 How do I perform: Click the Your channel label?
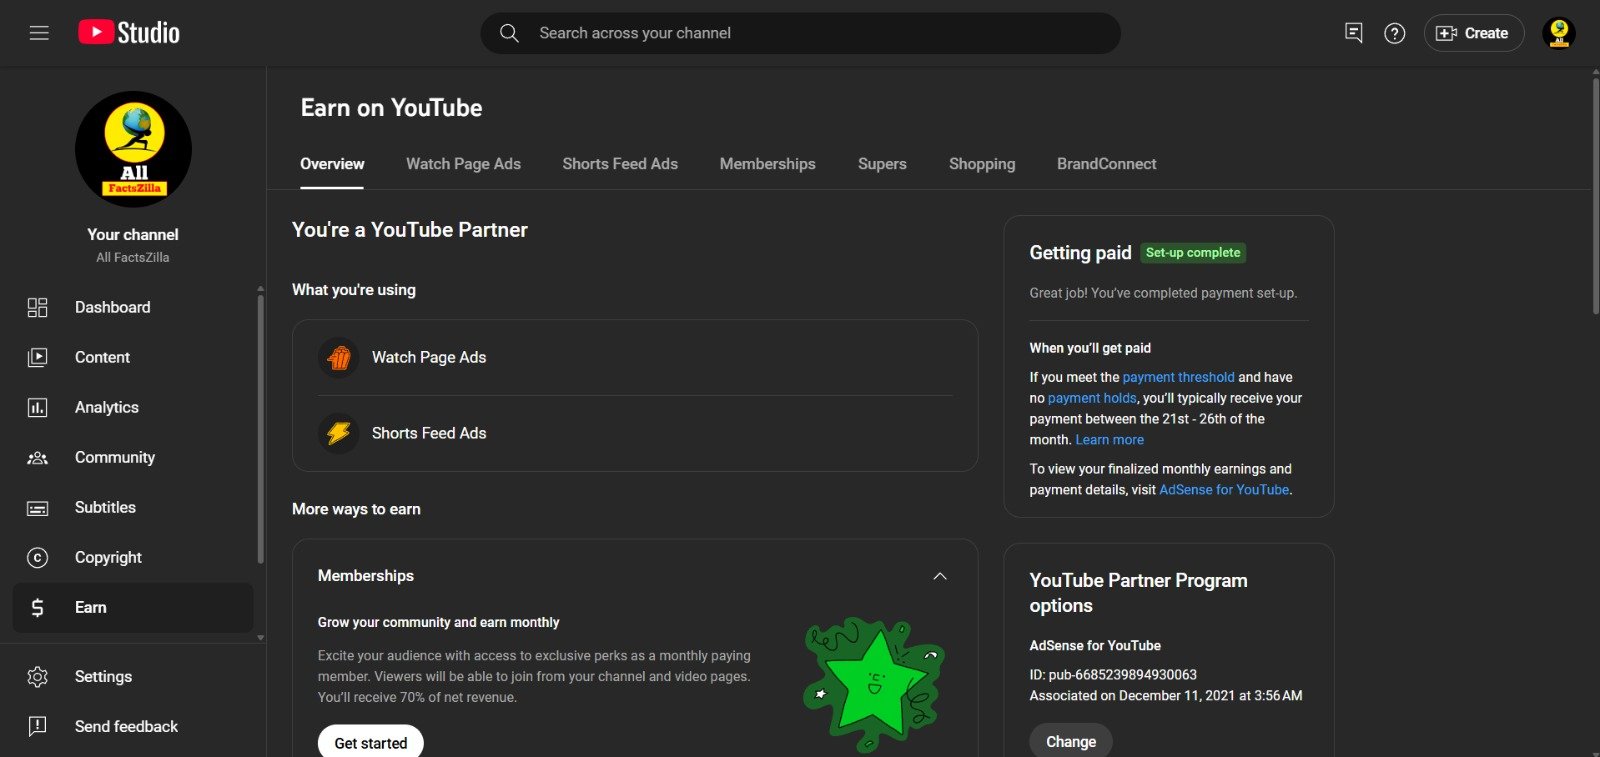pos(133,234)
